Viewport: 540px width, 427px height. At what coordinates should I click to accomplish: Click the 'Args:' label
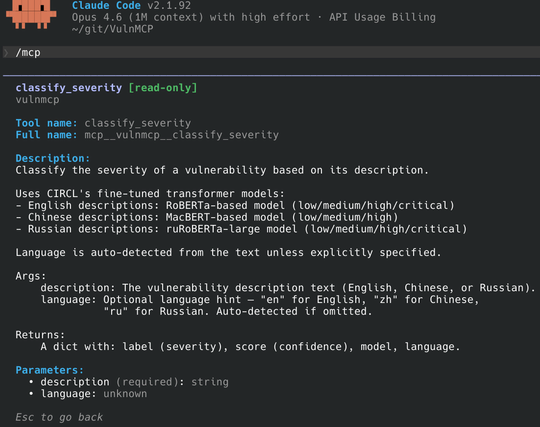(x=31, y=276)
